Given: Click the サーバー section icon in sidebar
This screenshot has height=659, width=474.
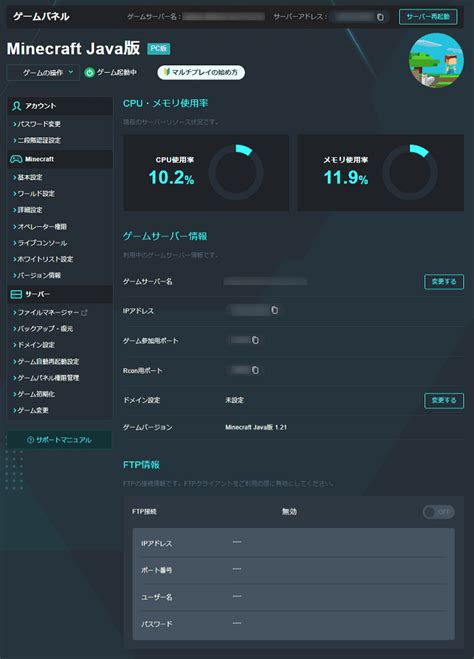Looking at the screenshot, I should coord(16,294).
